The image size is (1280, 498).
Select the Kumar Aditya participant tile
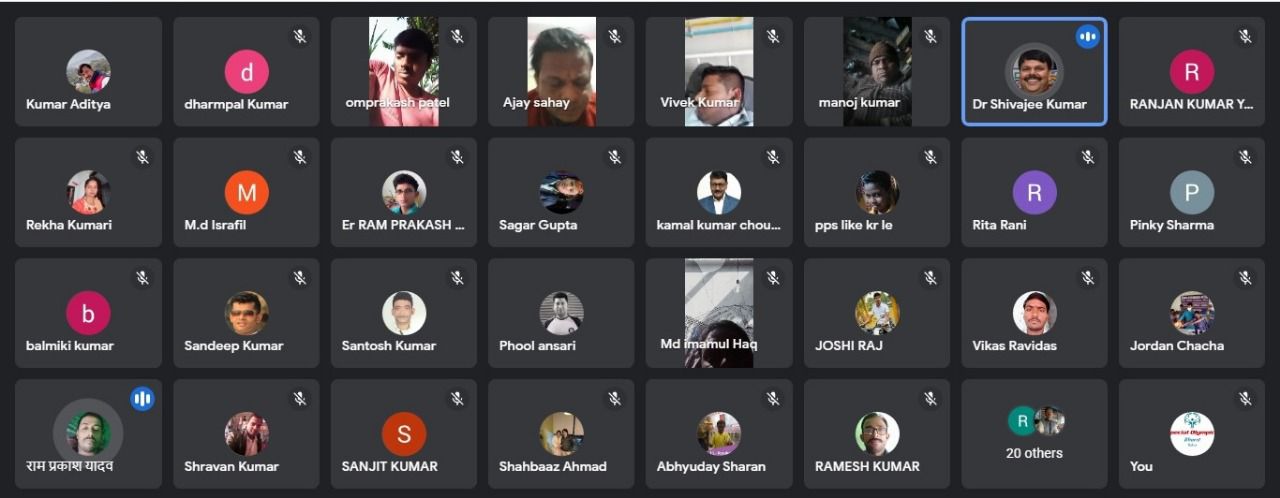(88, 71)
